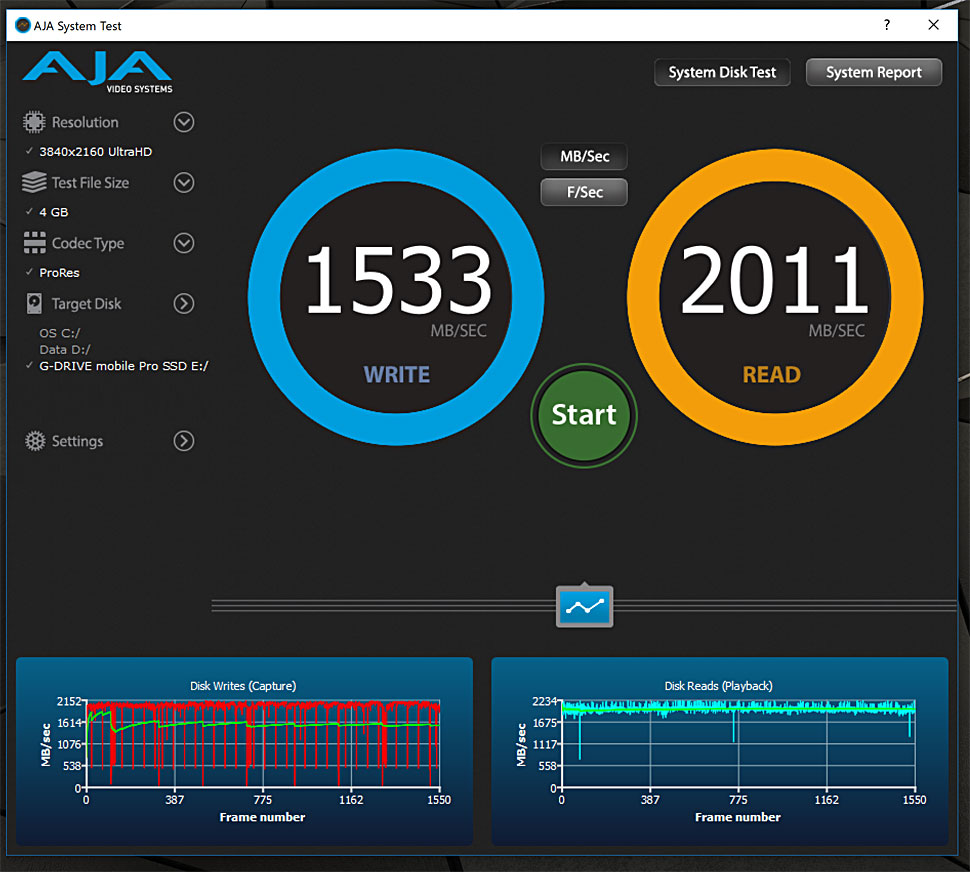Open the System Report view
The image size is (970, 872).
pyautogui.click(x=873, y=72)
